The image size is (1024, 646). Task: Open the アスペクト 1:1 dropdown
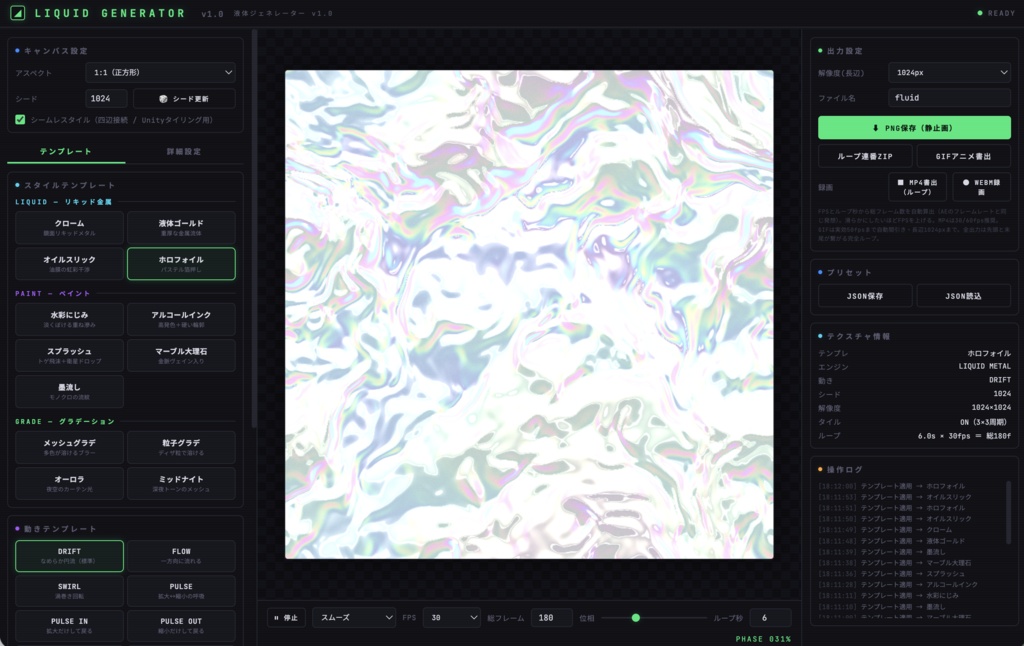(161, 73)
